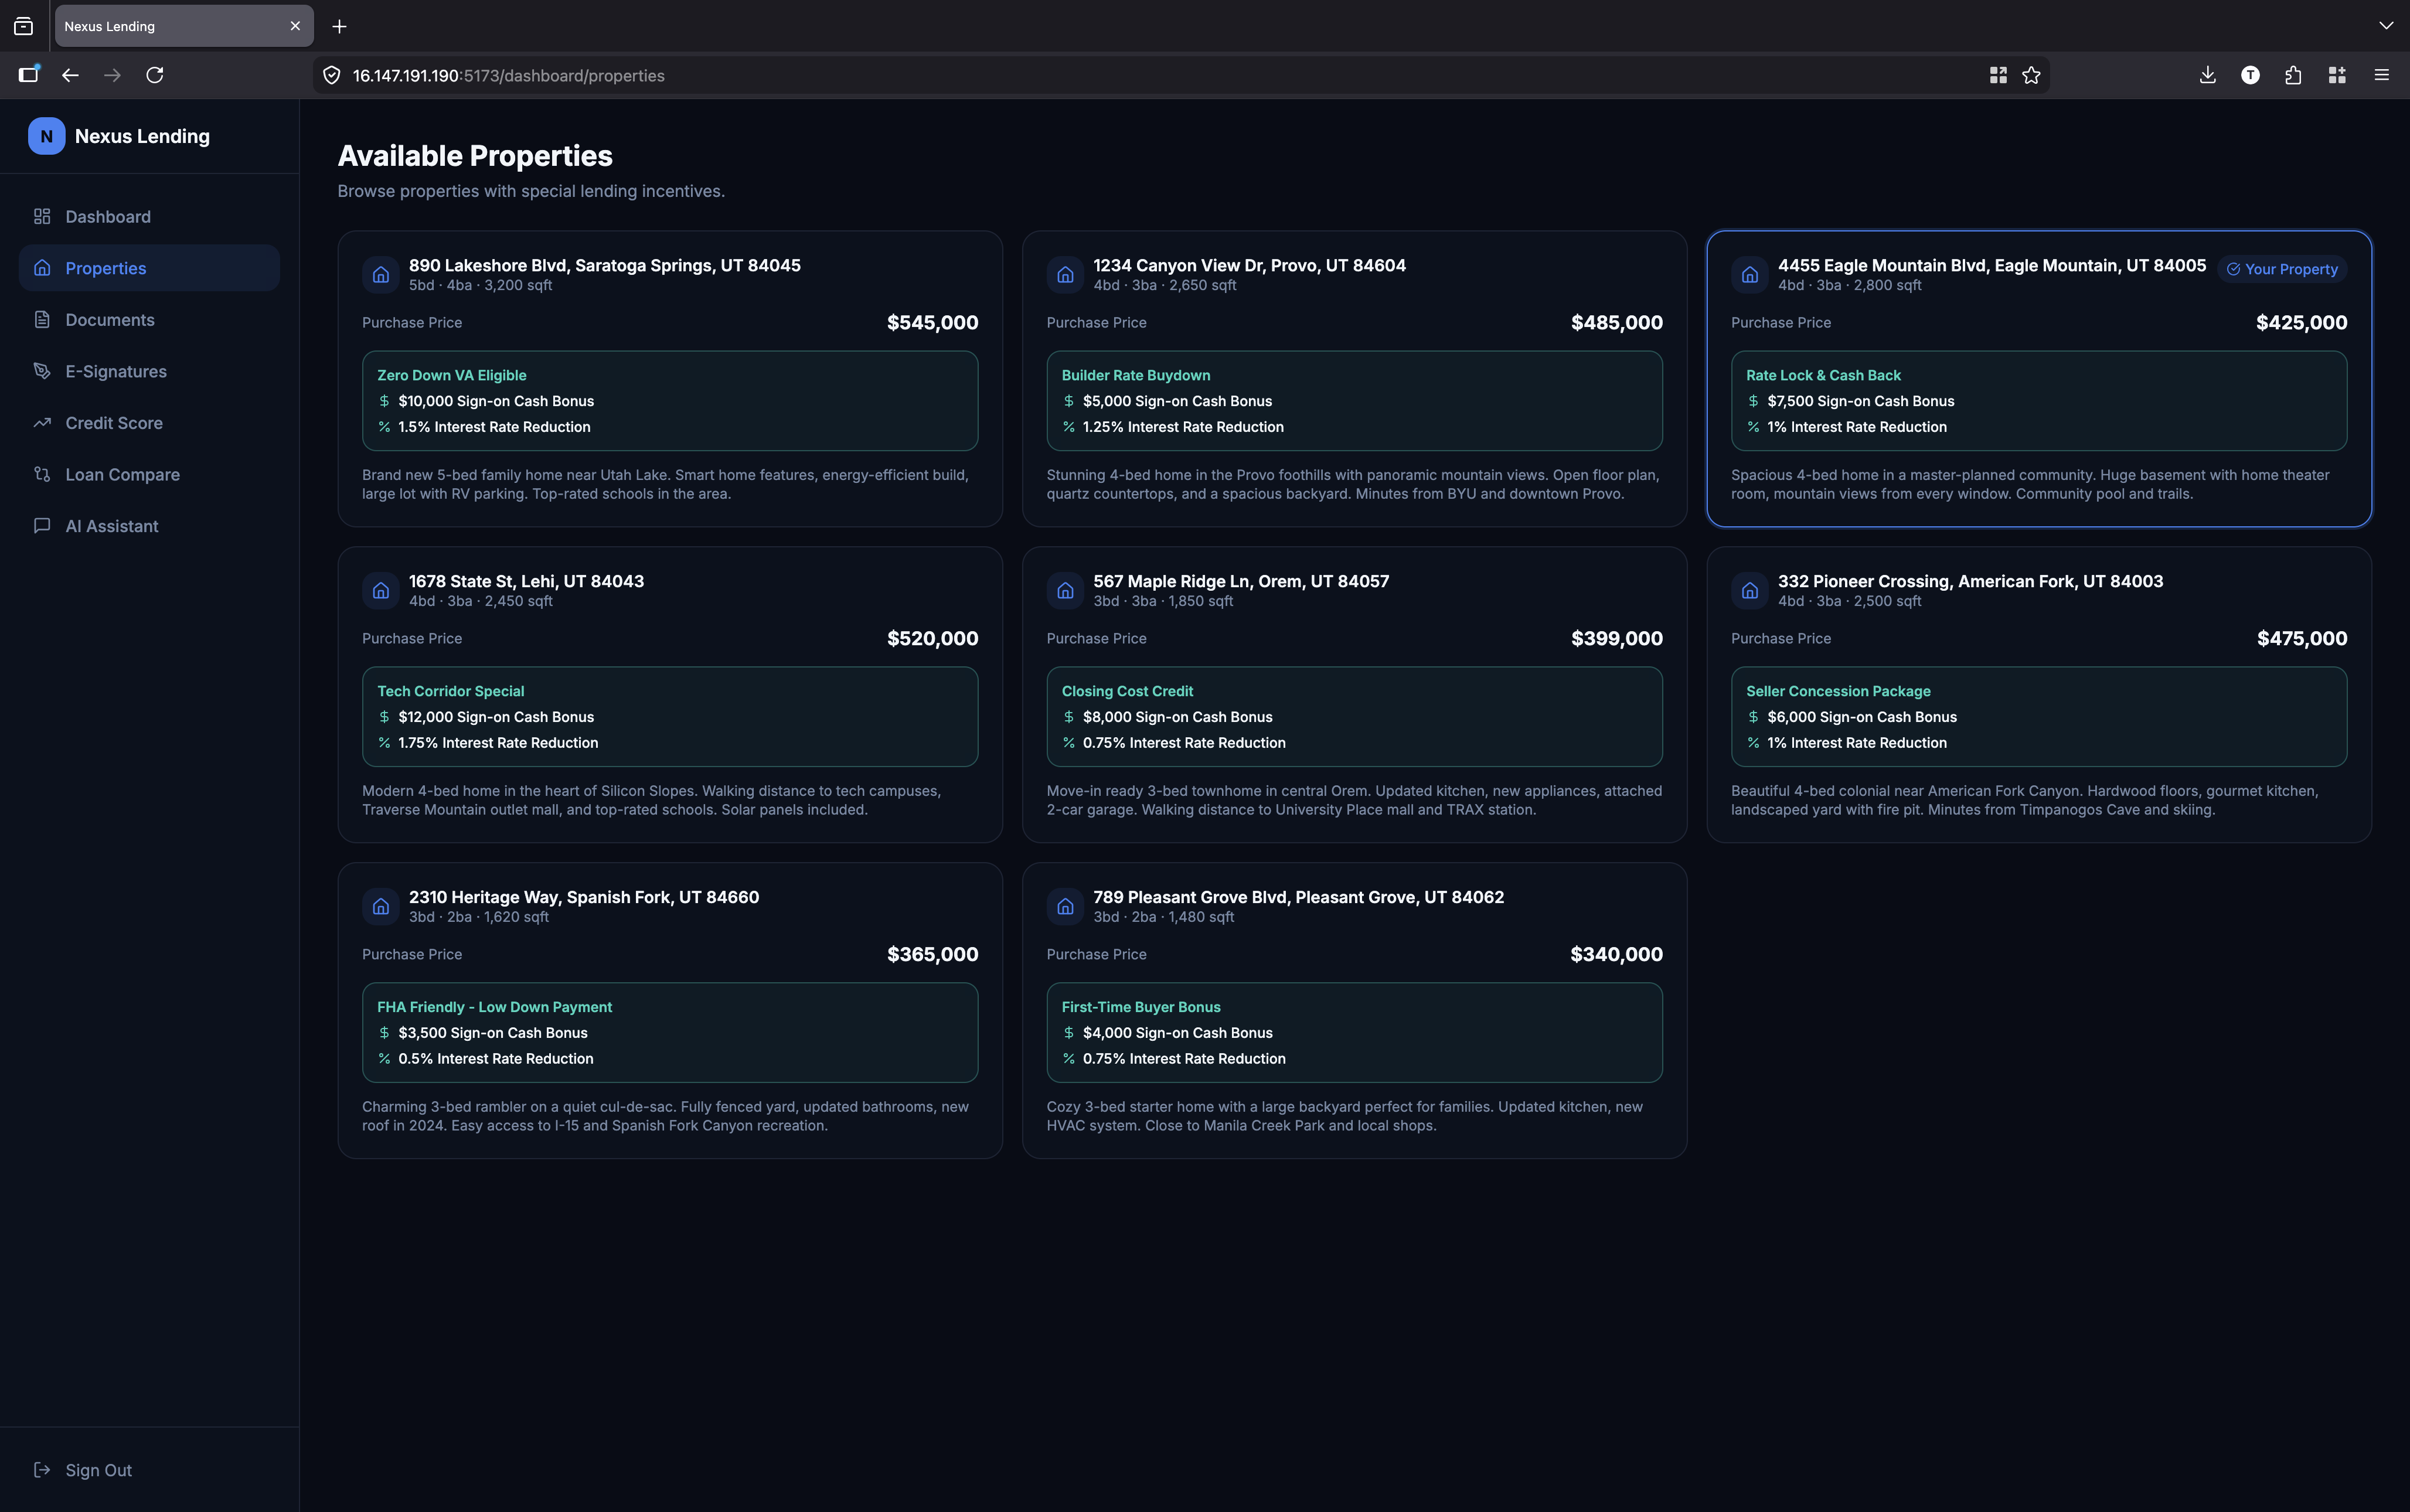
Task: Bookmark this page with the star icon
Action: click(x=2030, y=75)
